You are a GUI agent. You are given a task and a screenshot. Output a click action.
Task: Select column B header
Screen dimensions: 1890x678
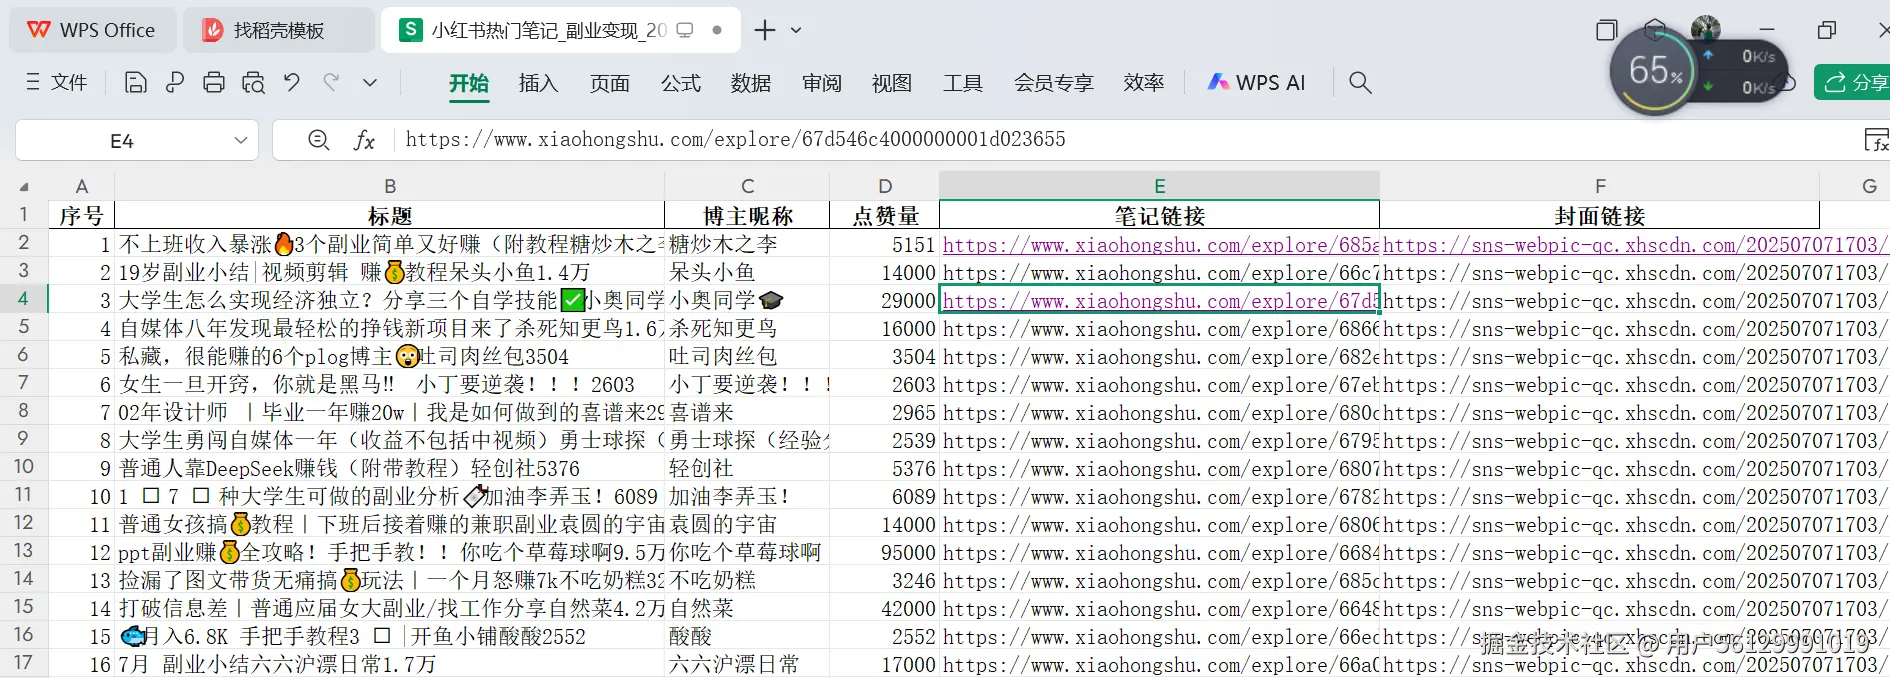pos(390,186)
